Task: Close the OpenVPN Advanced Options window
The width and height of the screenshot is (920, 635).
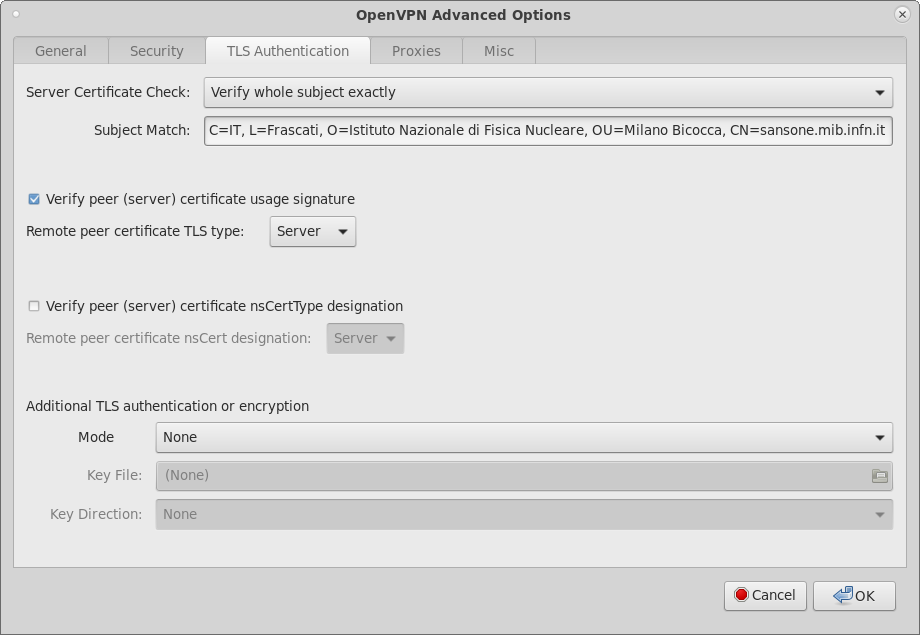Action: click(902, 14)
